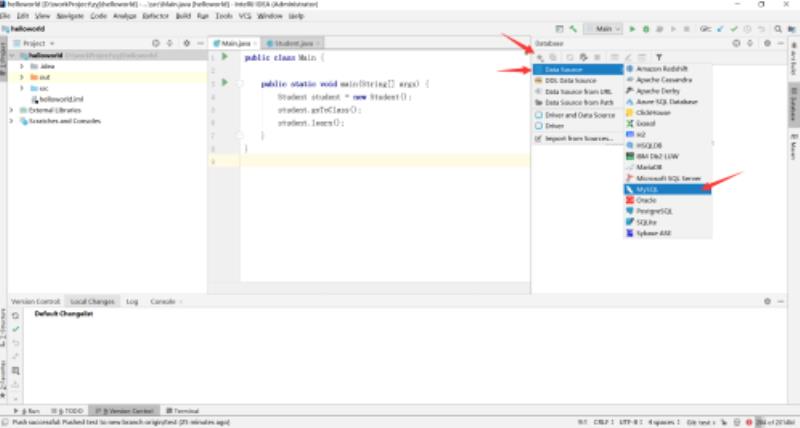
Task: Click the Version Control panel gear icon
Action: click(x=767, y=301)
